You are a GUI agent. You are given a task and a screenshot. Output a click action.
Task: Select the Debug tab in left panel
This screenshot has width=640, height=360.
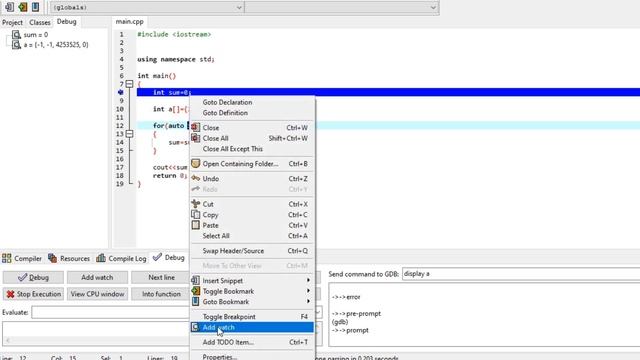pos(67,22)
